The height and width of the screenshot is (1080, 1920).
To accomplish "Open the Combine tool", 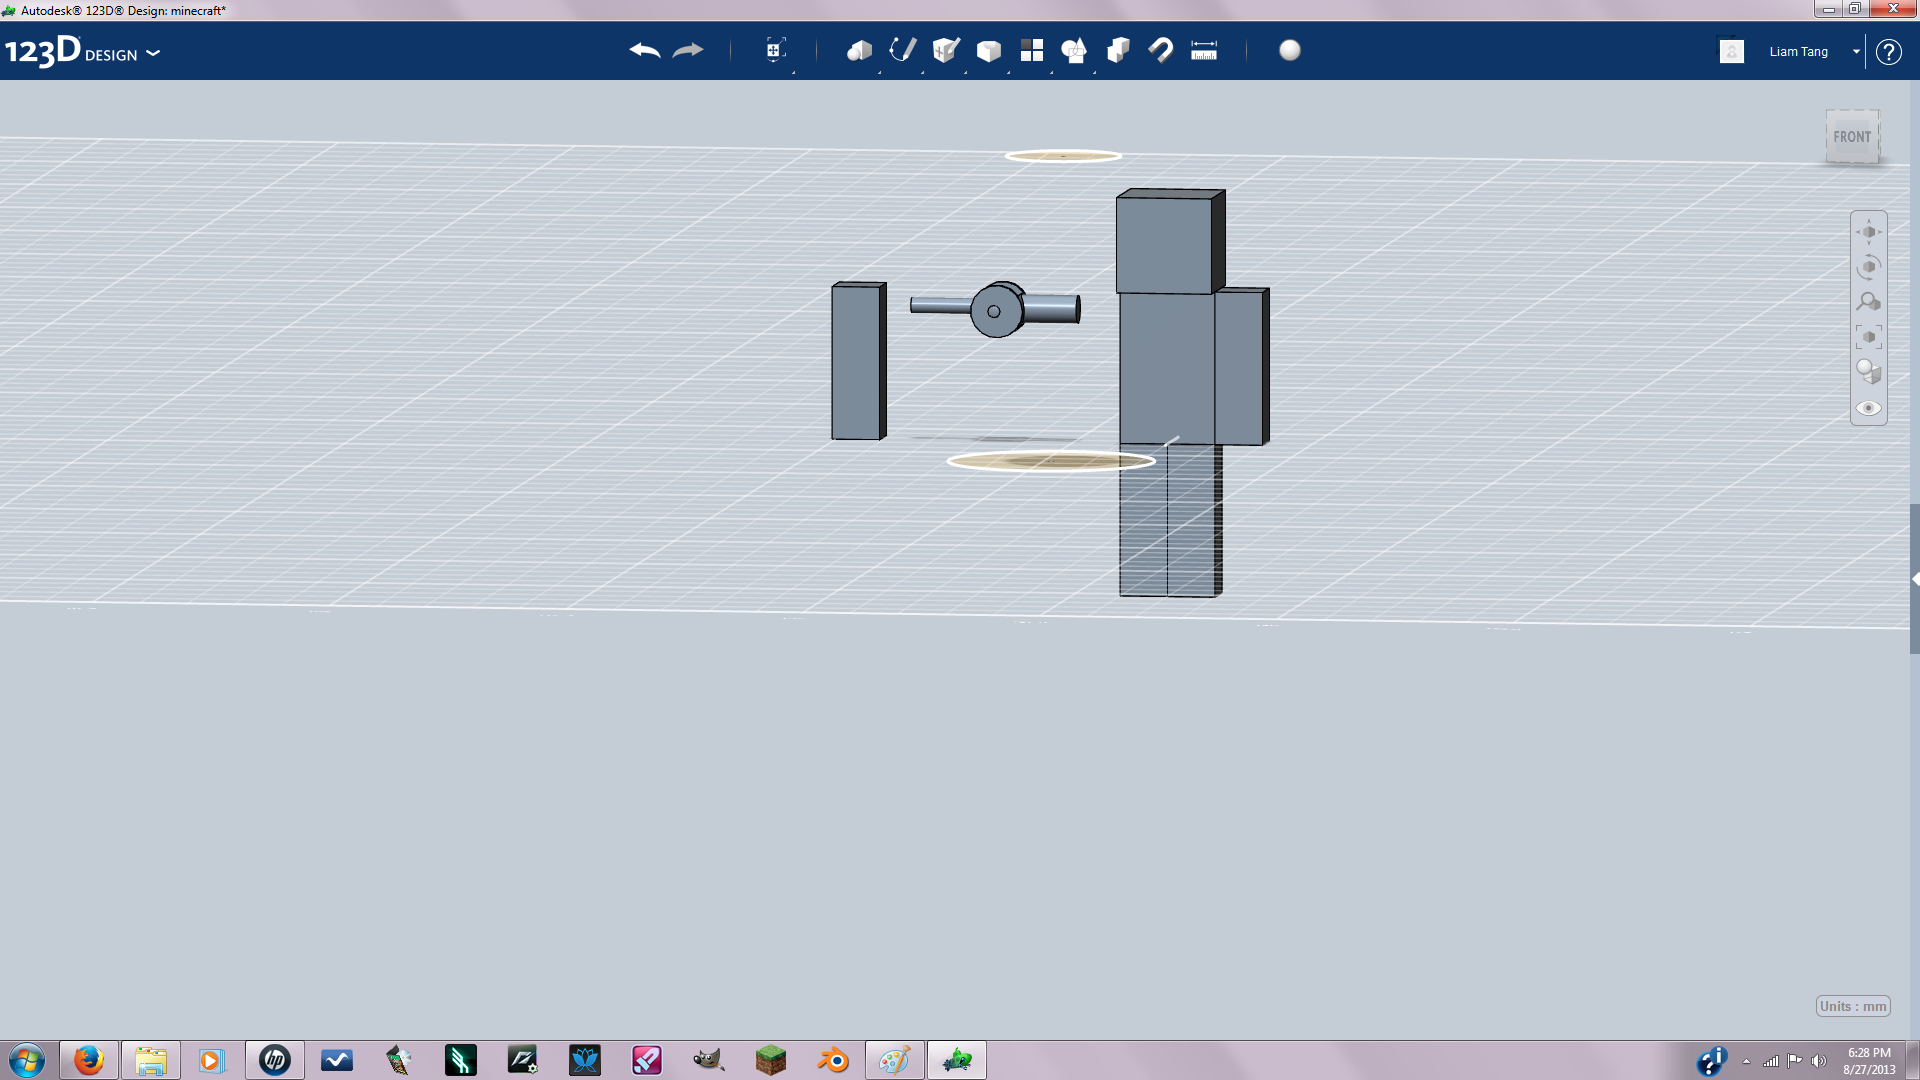I will [x=1118, y=50].
